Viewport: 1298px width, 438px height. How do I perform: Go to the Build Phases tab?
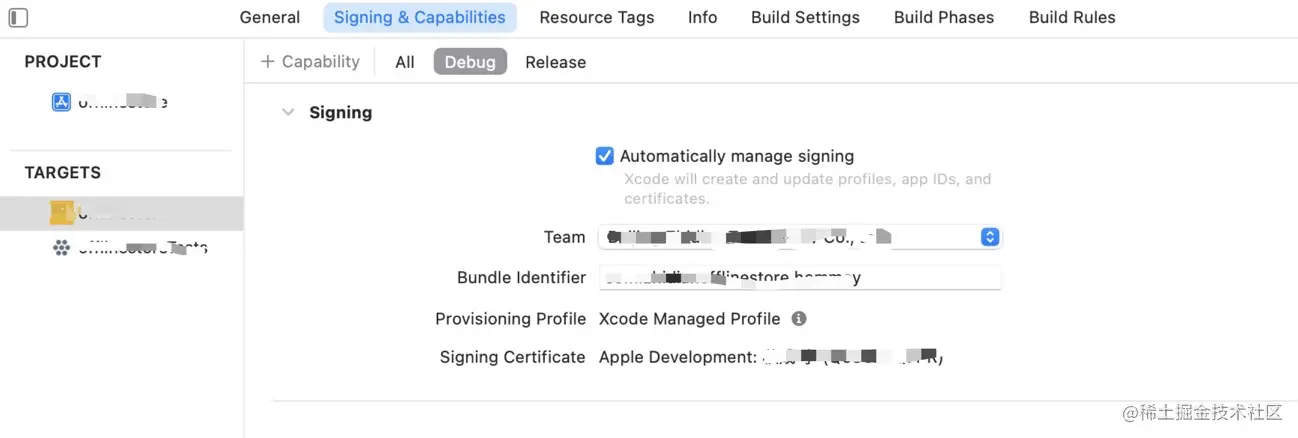click(x=943, y=17)
